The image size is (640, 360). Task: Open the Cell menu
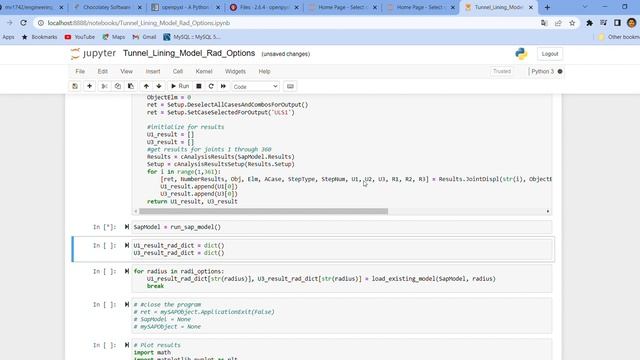[x=178, y=71]
